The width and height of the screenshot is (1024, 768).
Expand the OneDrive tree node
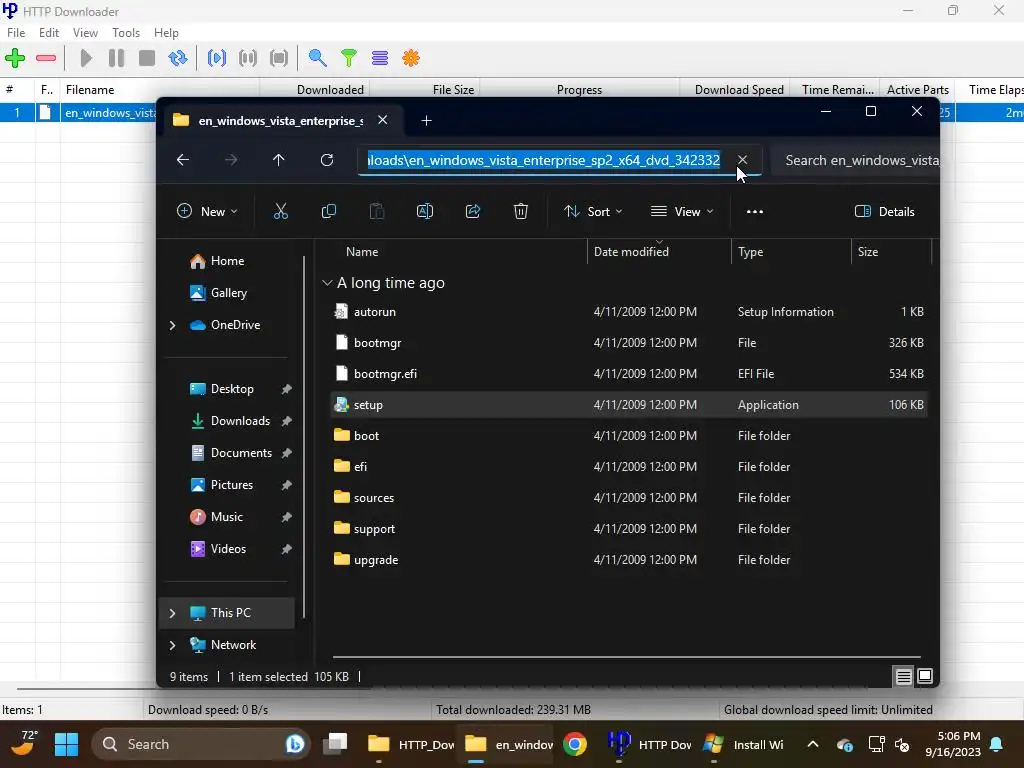[x=172, y=325]
